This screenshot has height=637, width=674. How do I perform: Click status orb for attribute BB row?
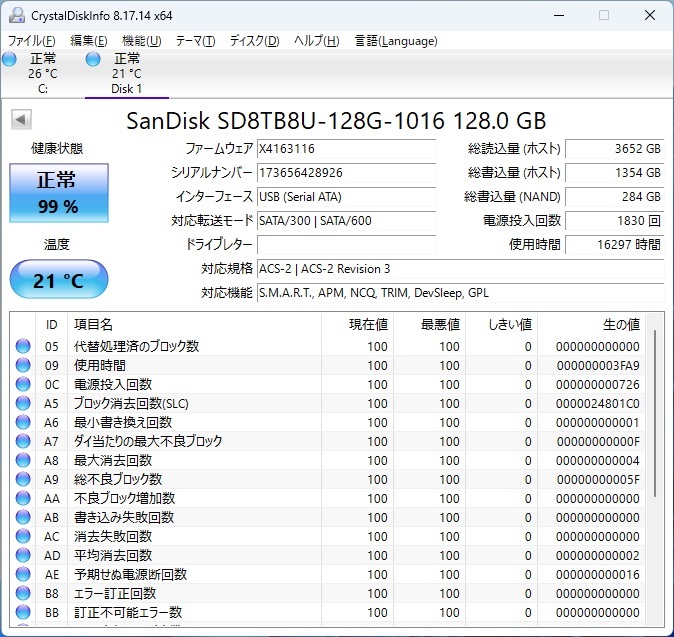[23, 612]
